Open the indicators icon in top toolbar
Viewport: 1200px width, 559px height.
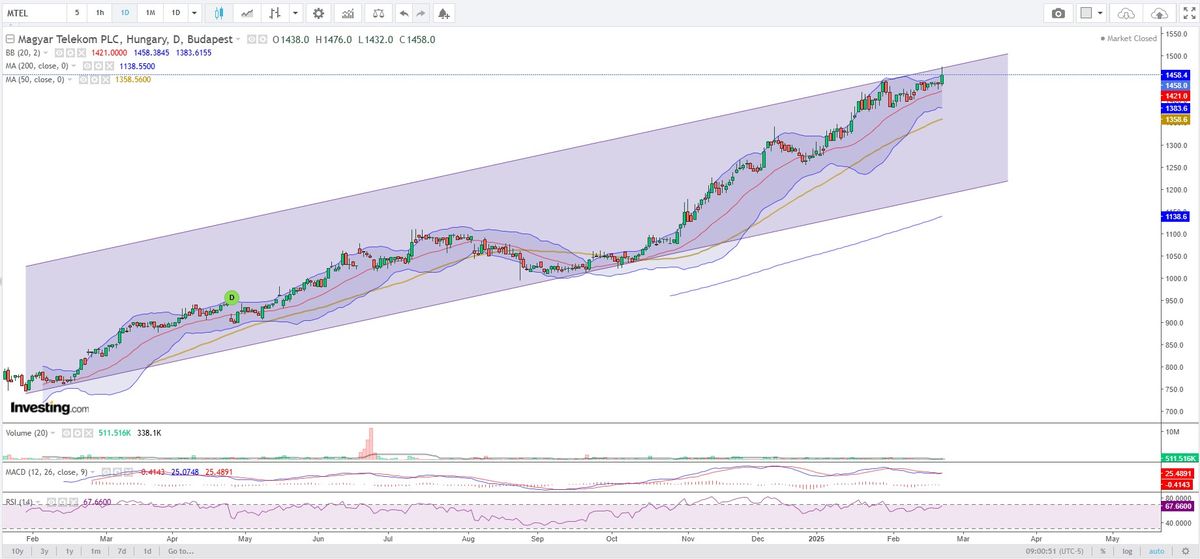pyautogui.click(x=347, y=13)
